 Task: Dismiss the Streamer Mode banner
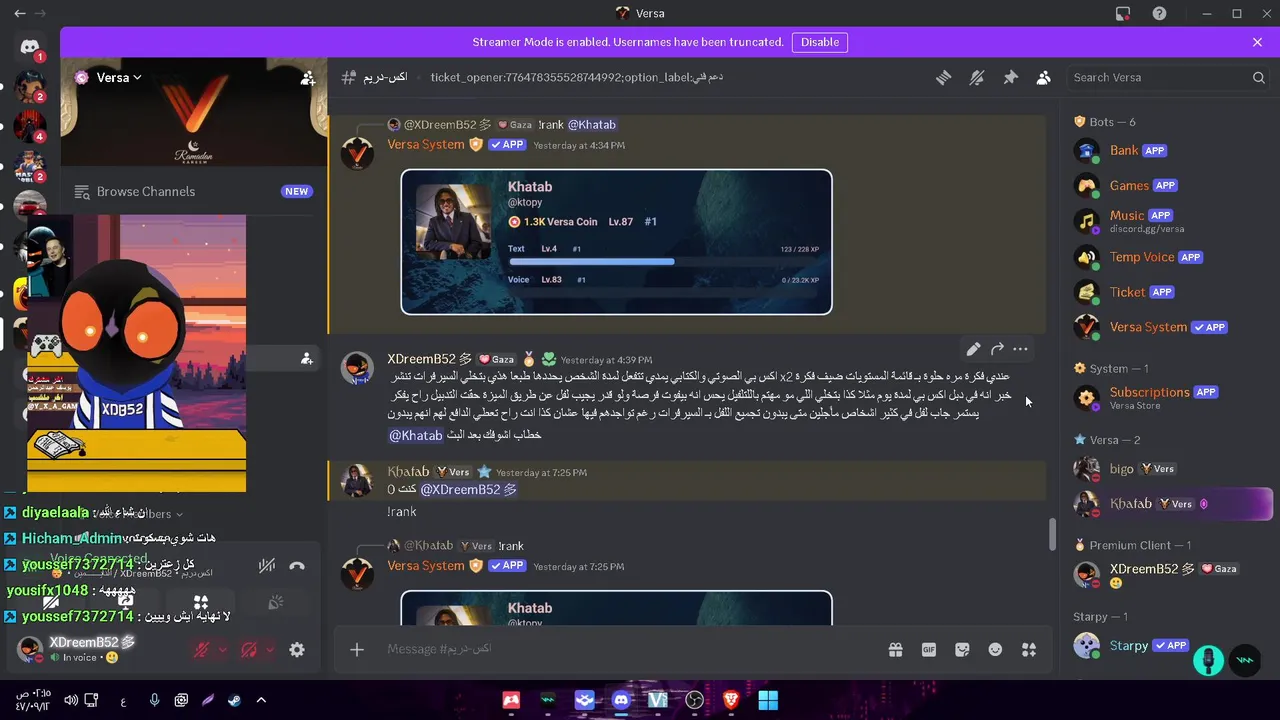click(1257, 42)
